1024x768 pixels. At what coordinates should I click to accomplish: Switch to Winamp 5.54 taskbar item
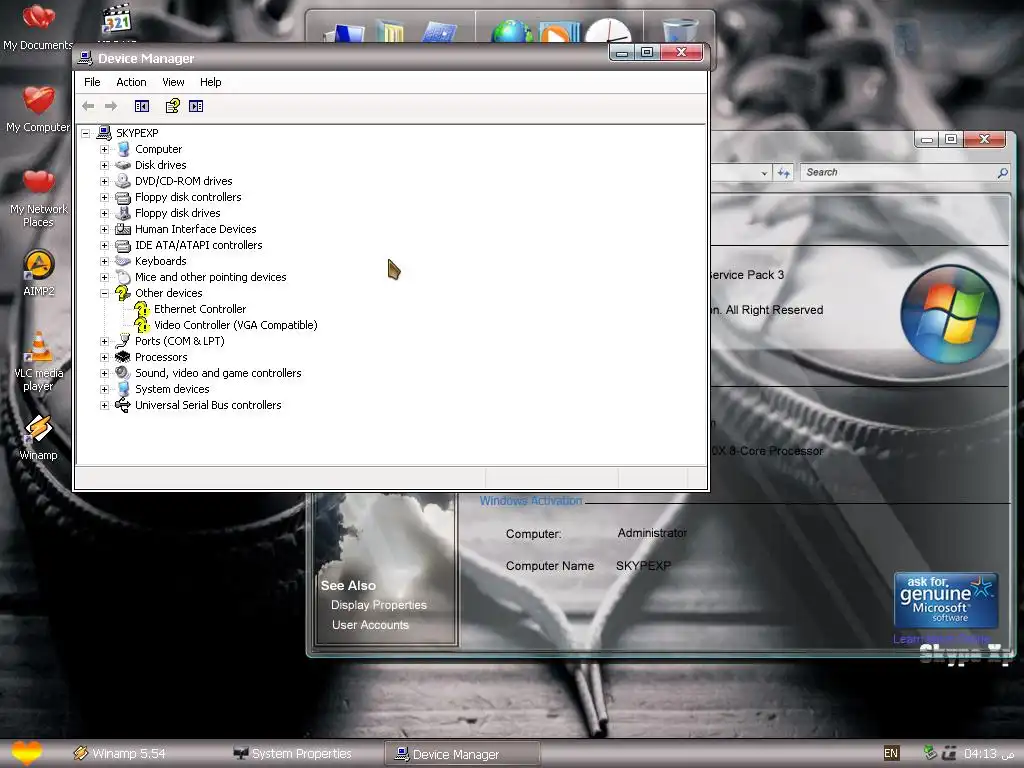tap(120, 754)
